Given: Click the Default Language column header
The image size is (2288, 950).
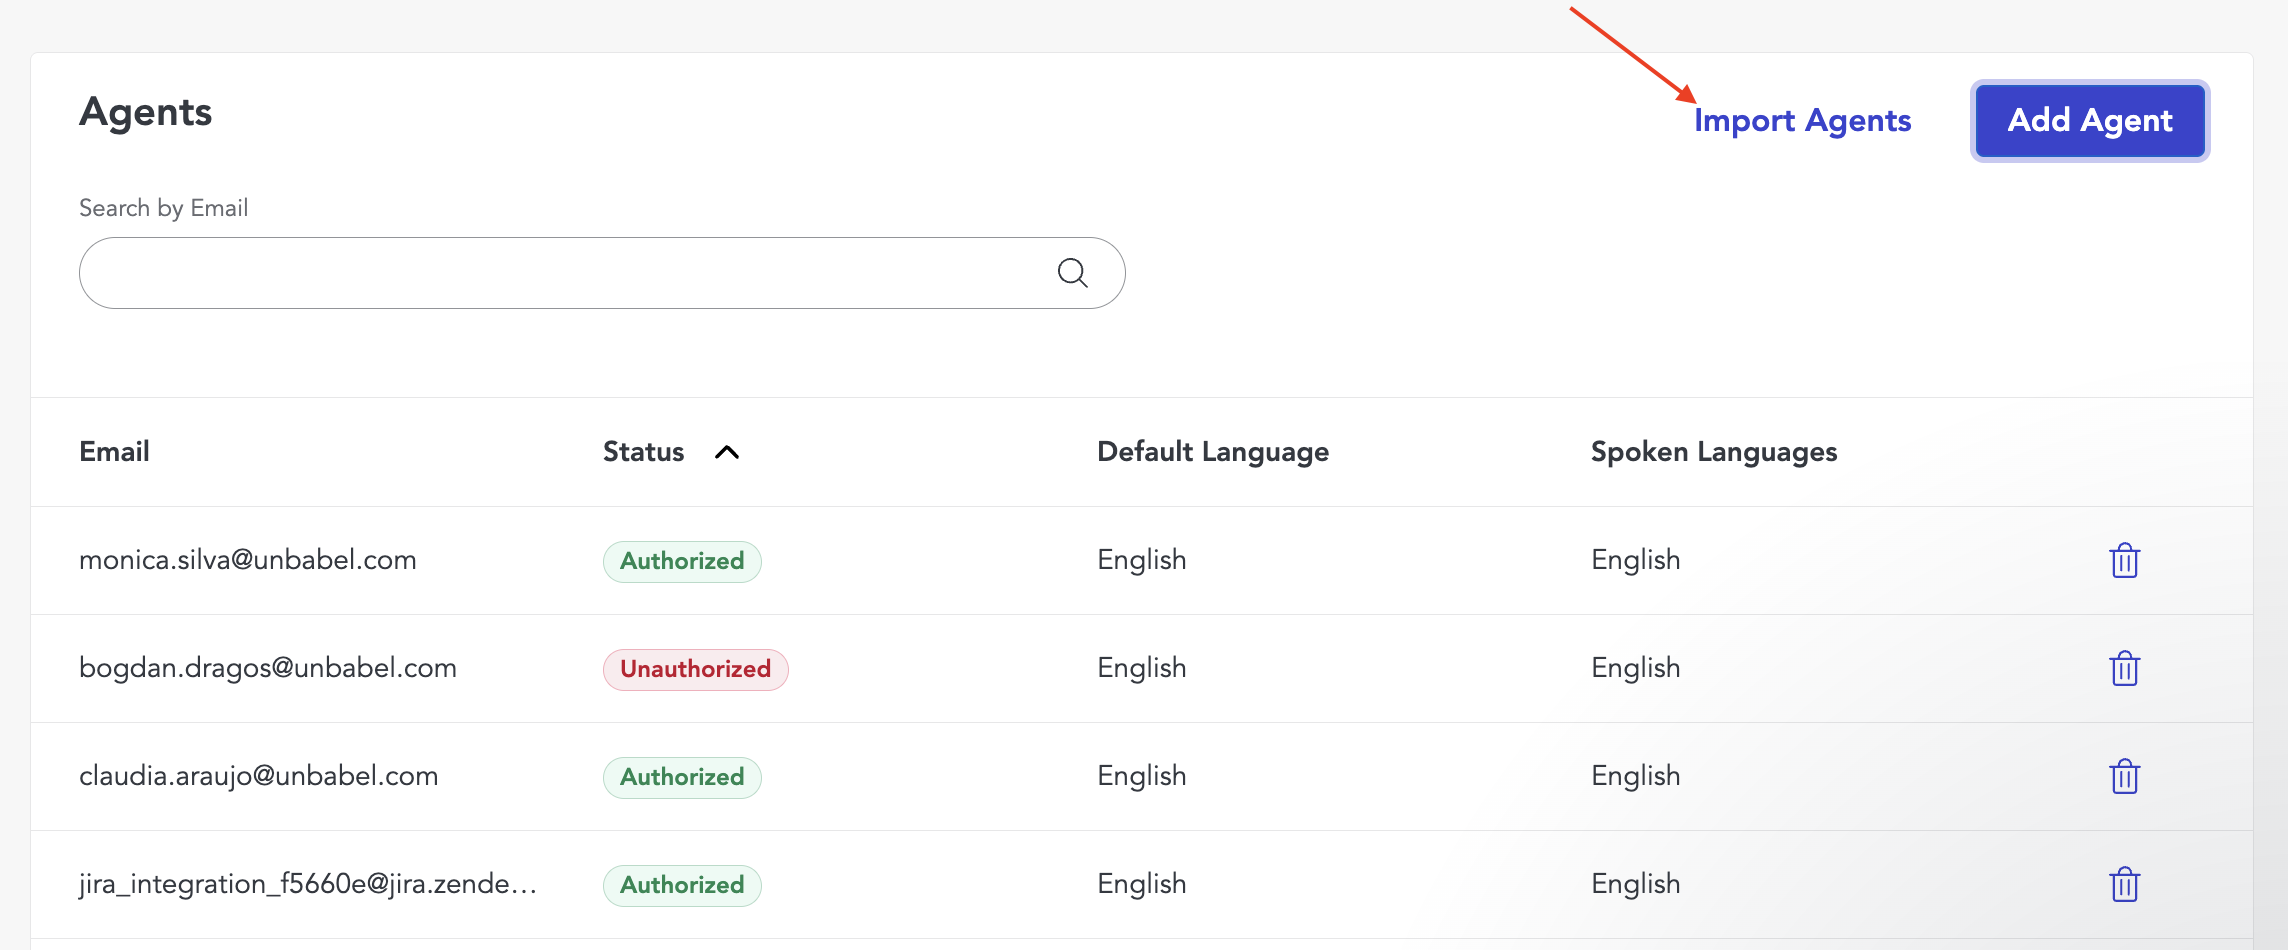Looking at the screenshot, I should (x=1213, y=452).
